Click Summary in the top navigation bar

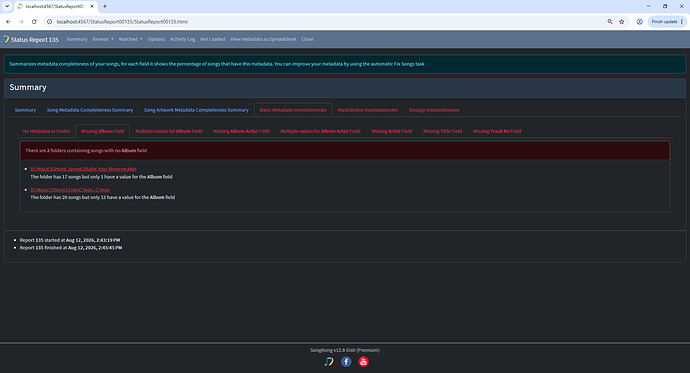77,39
